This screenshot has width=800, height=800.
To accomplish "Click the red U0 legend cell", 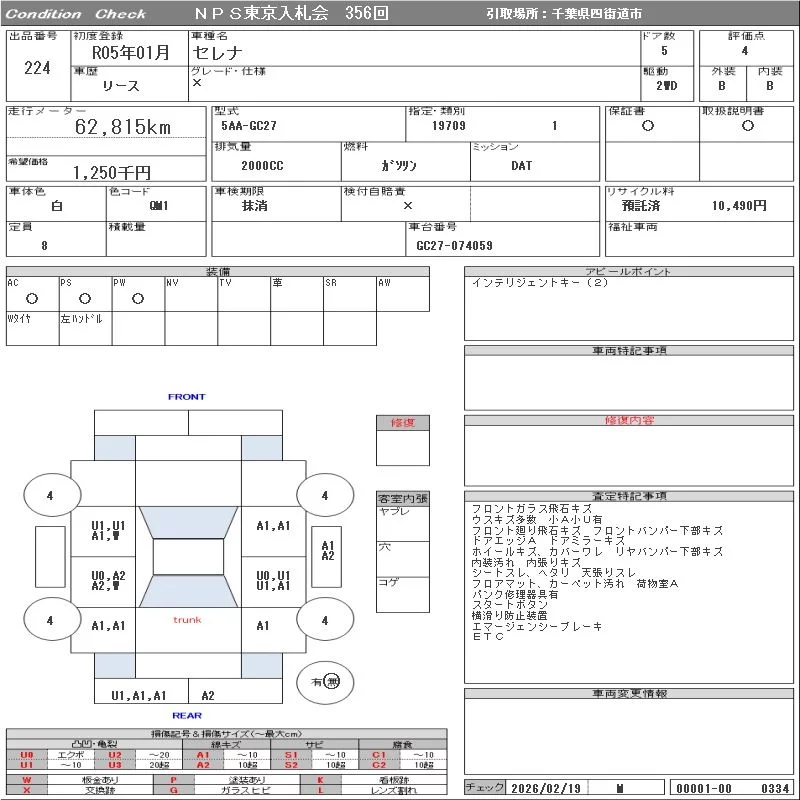I will (27, 755).
